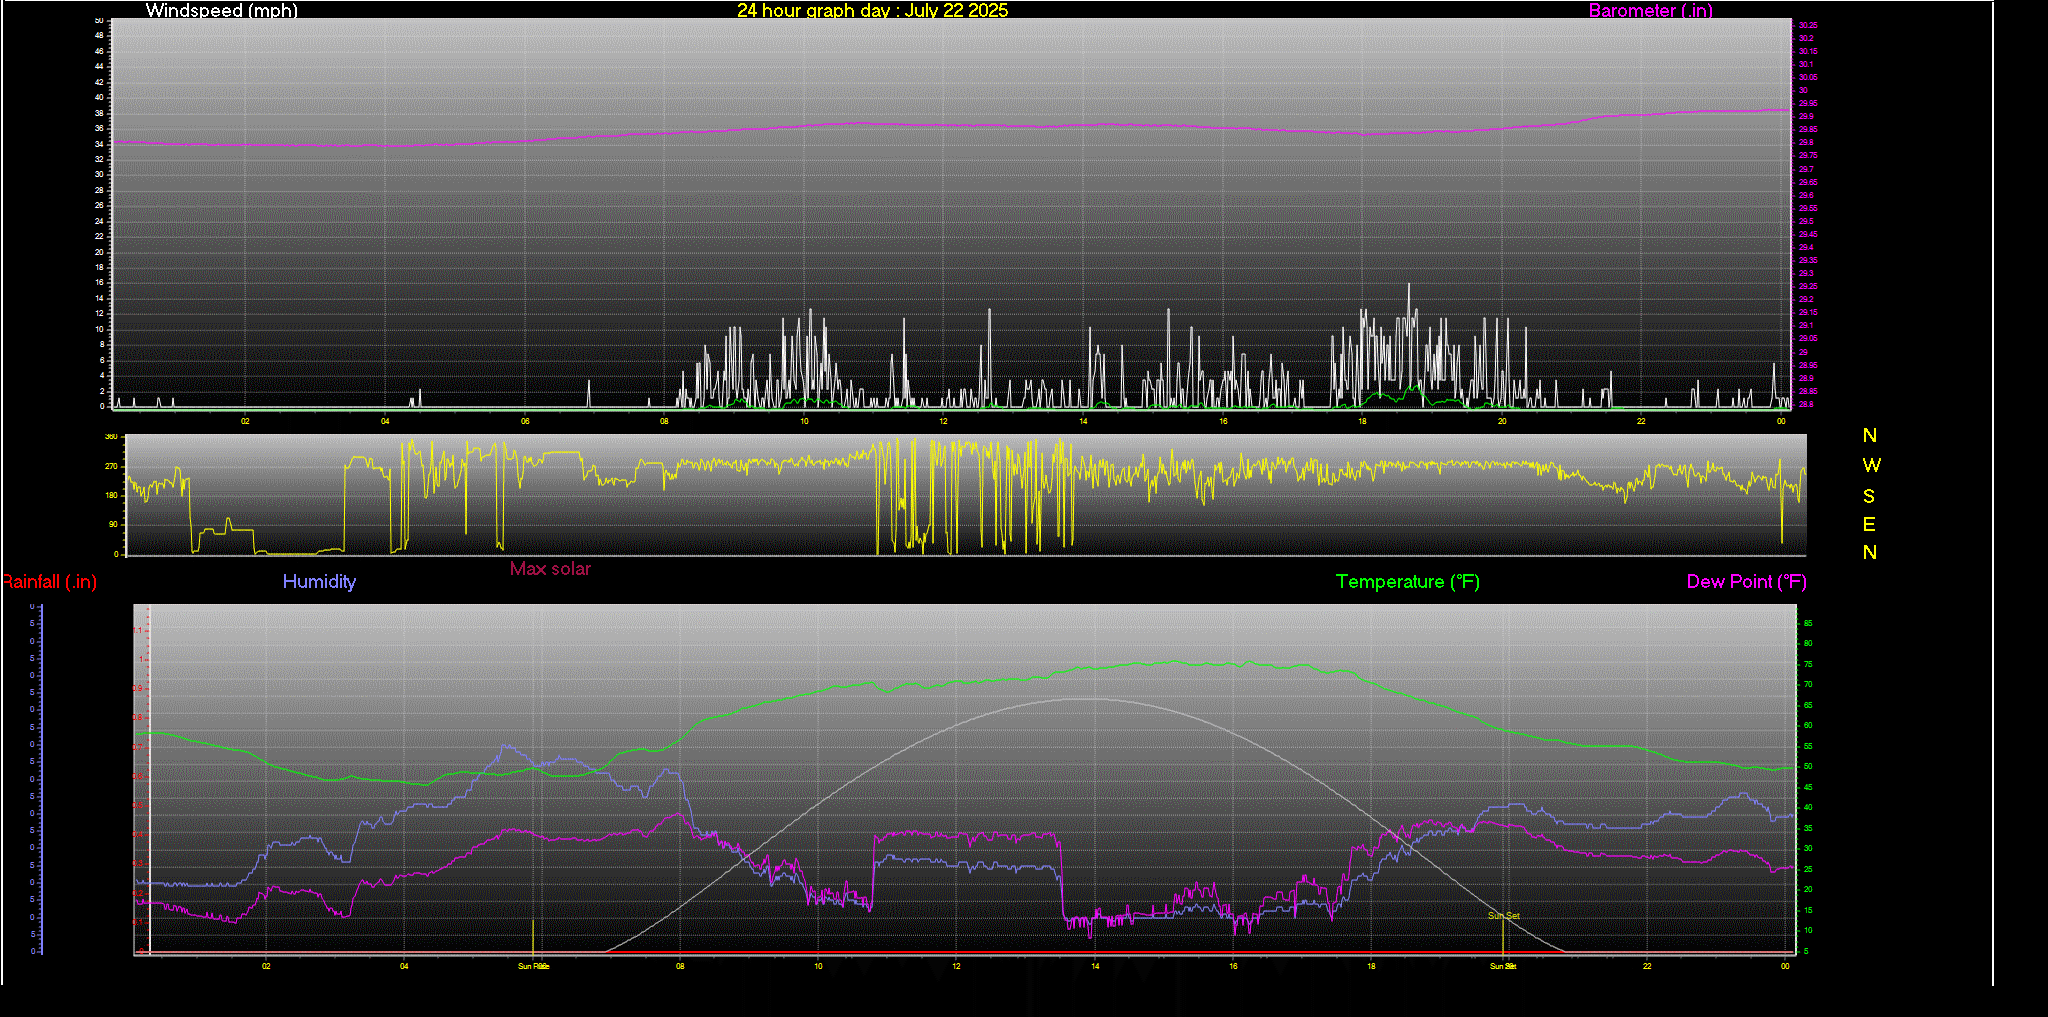Click the 'Sun Set' marker inside the temperature chart
This screenshot has width=2048, height=1017.
1503,915
